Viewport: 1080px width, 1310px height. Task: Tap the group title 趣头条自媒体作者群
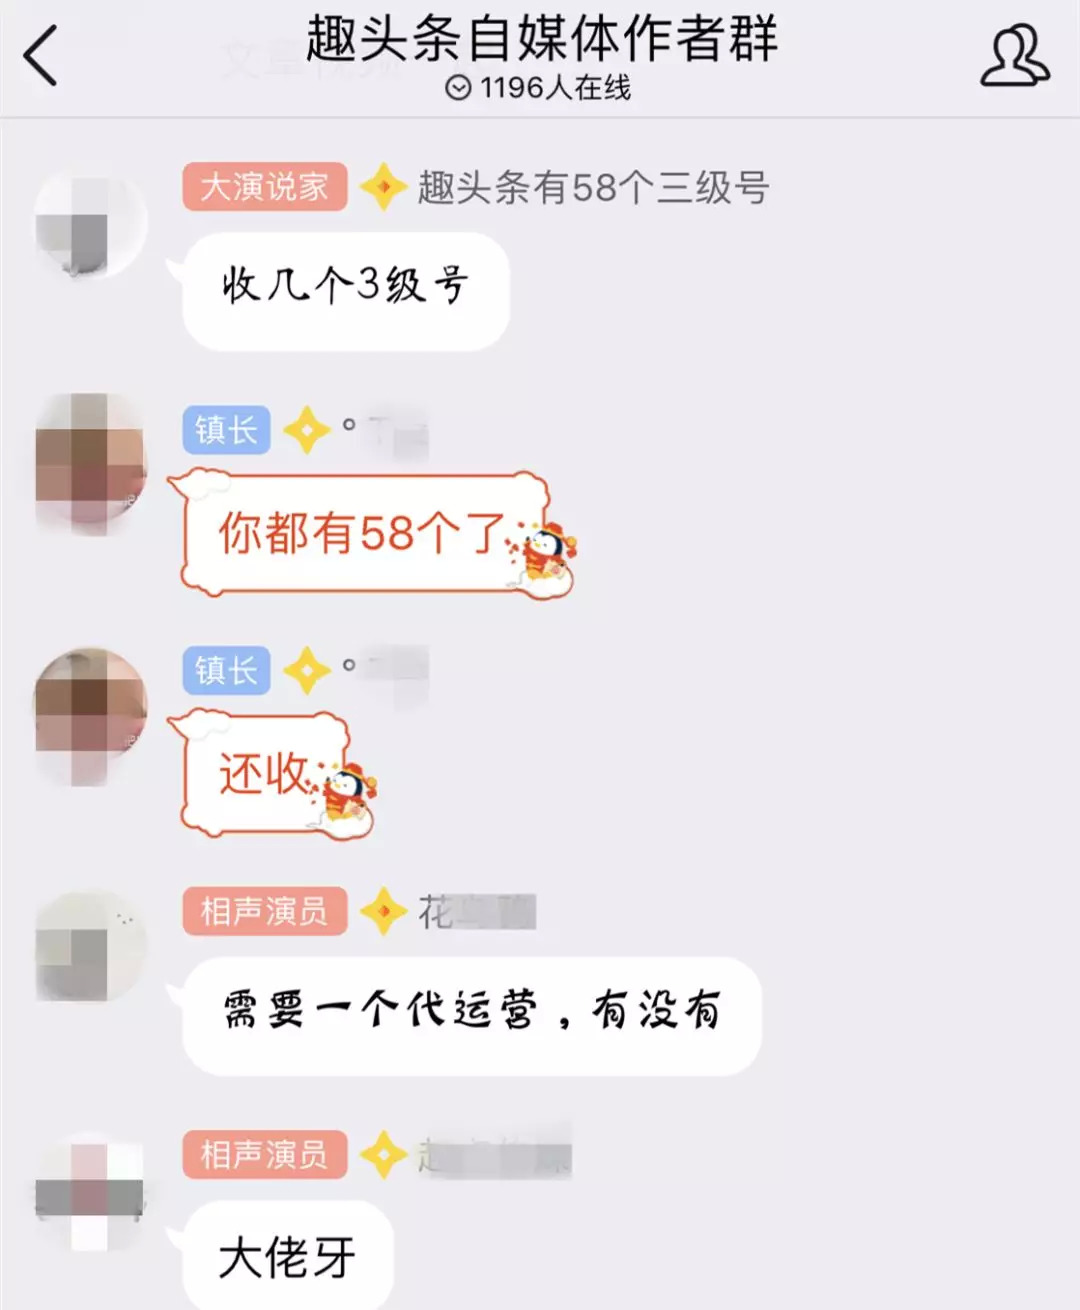541,38
